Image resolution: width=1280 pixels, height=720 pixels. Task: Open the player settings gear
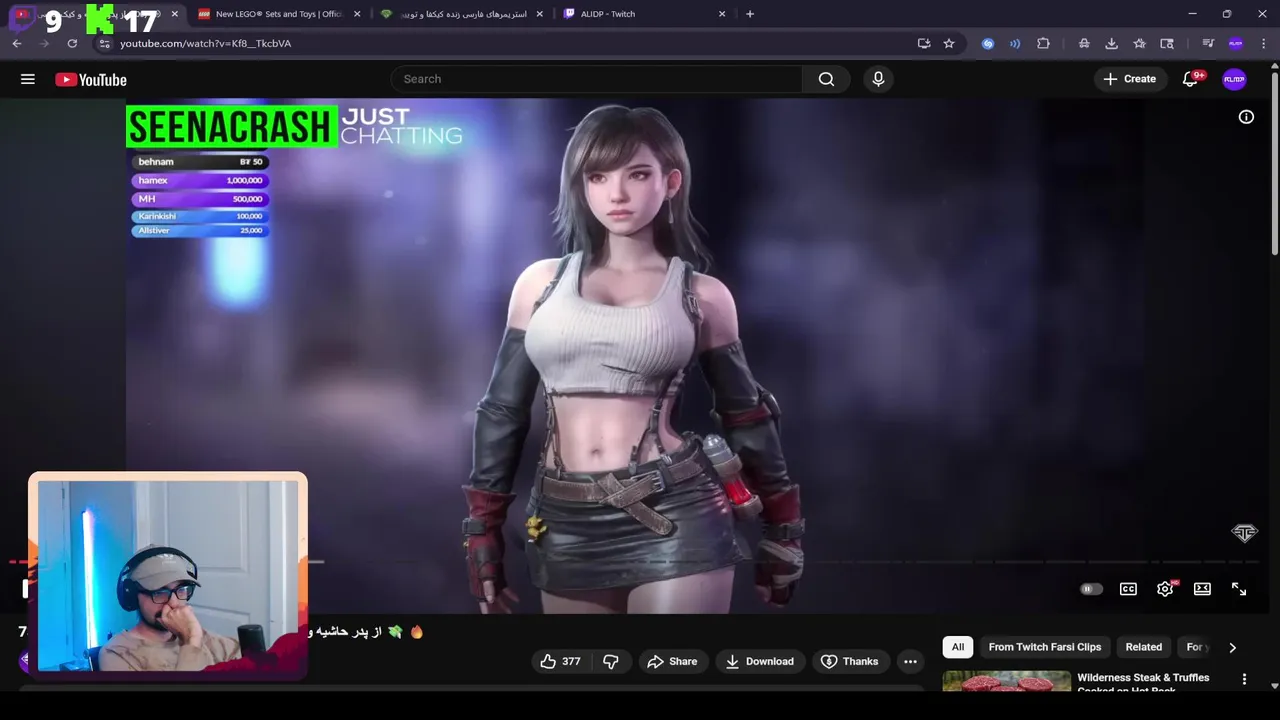pyautogui.click(x=1165, y=589)
